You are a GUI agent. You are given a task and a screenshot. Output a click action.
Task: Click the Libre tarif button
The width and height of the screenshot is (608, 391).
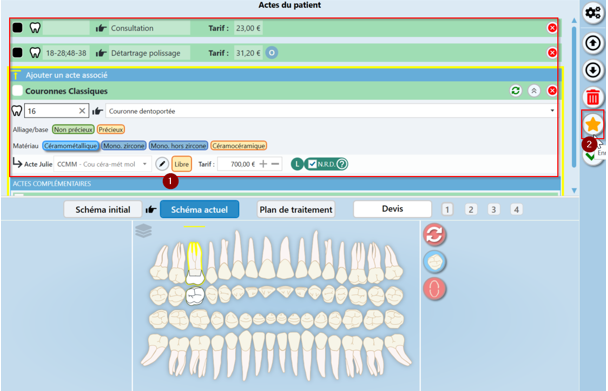181,164
